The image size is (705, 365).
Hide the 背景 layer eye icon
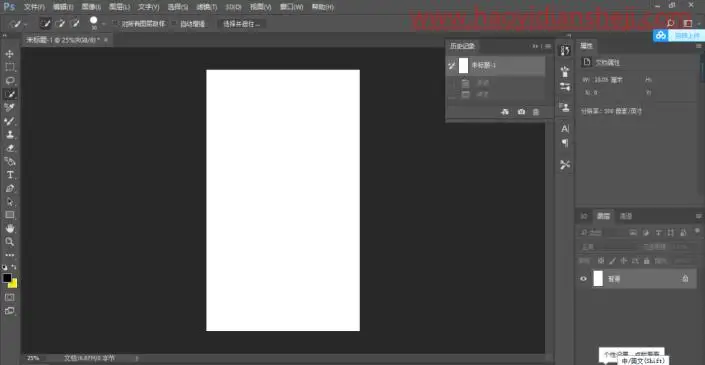tap(584, 279)
